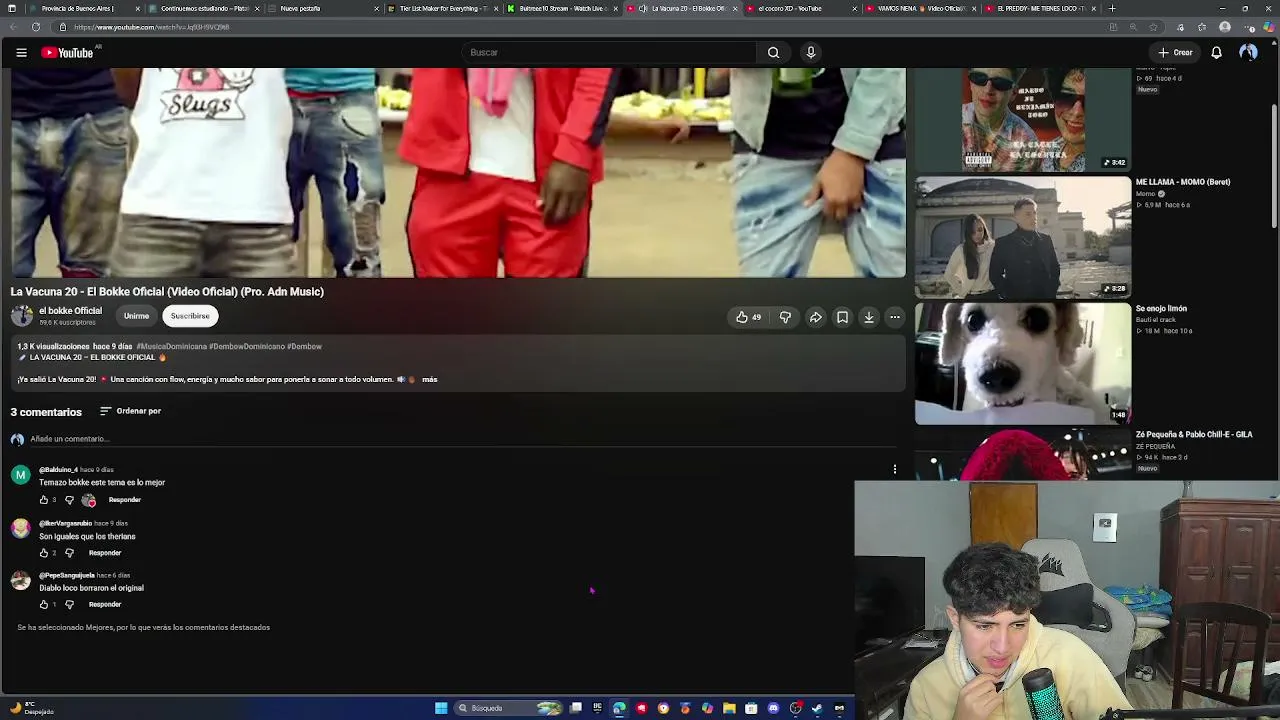The height and width of the screenshot is (720, 1280).
Task: Dislike the comment by @Balduino_4
Action: (69, 500)
